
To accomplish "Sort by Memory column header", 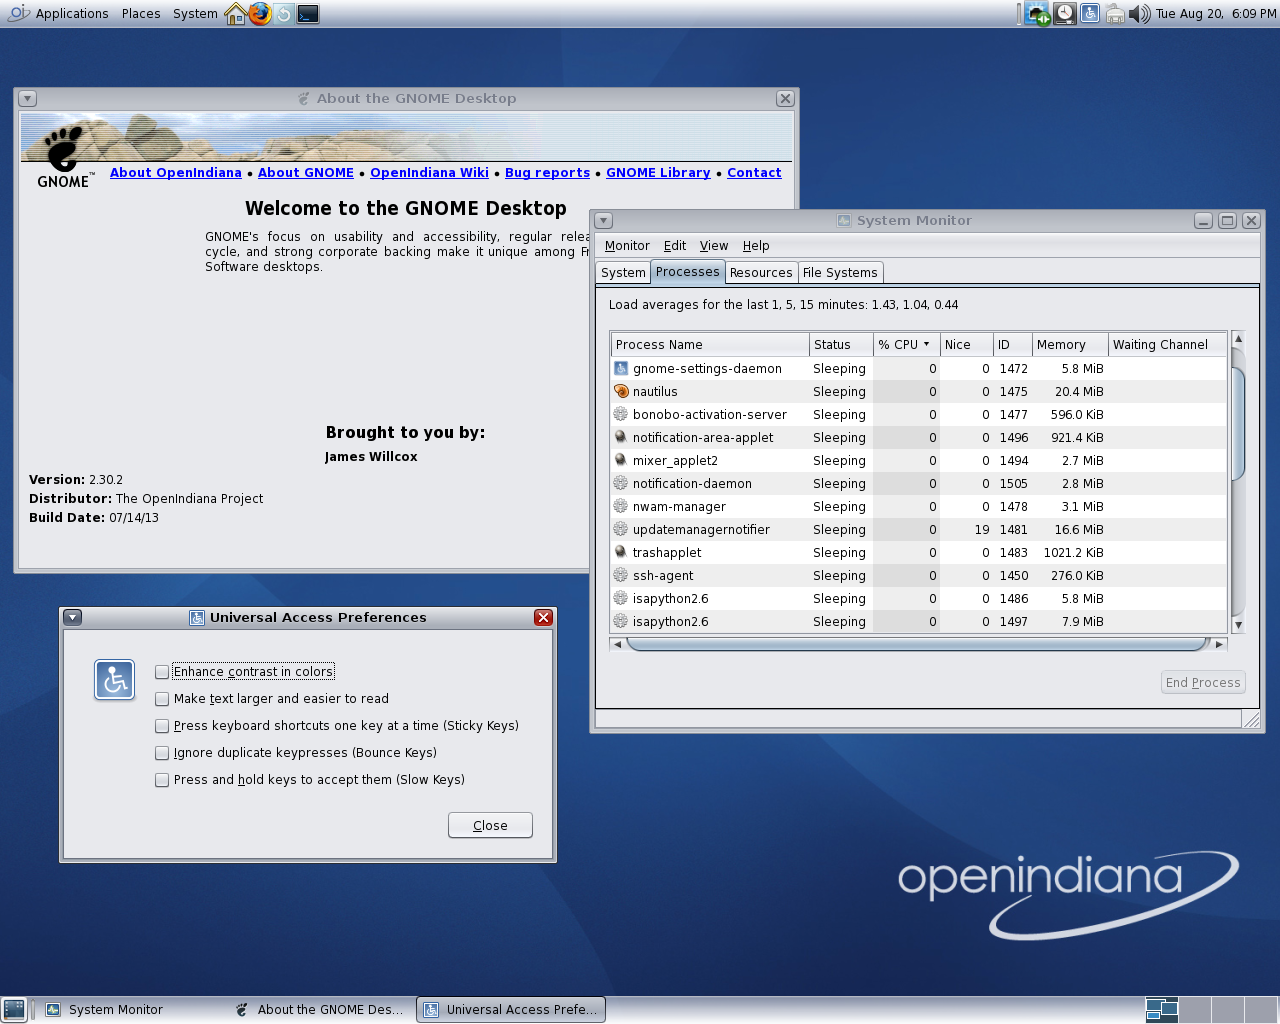I will [x=1070, y=345].
